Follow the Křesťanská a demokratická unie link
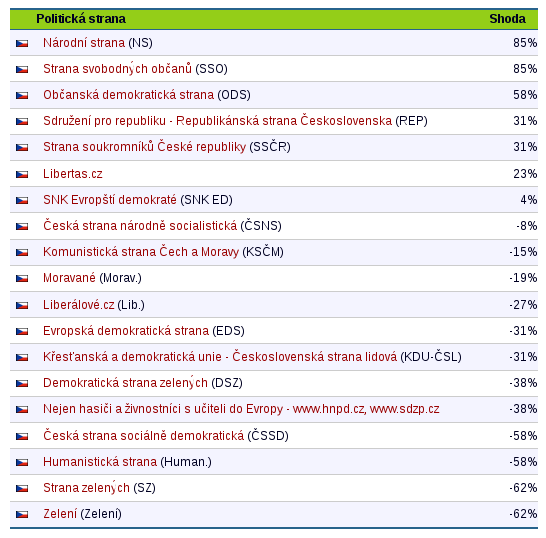 pos(220,357)
